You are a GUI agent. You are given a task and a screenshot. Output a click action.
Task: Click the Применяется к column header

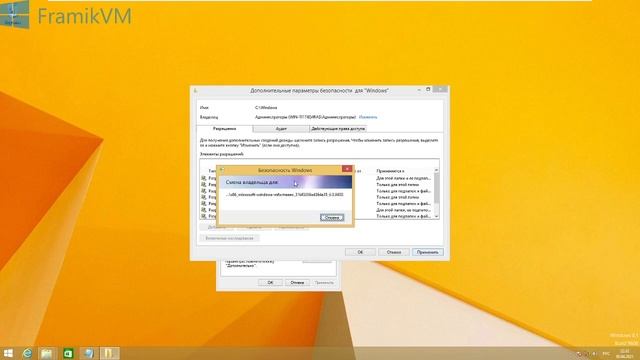pos(391,171)
